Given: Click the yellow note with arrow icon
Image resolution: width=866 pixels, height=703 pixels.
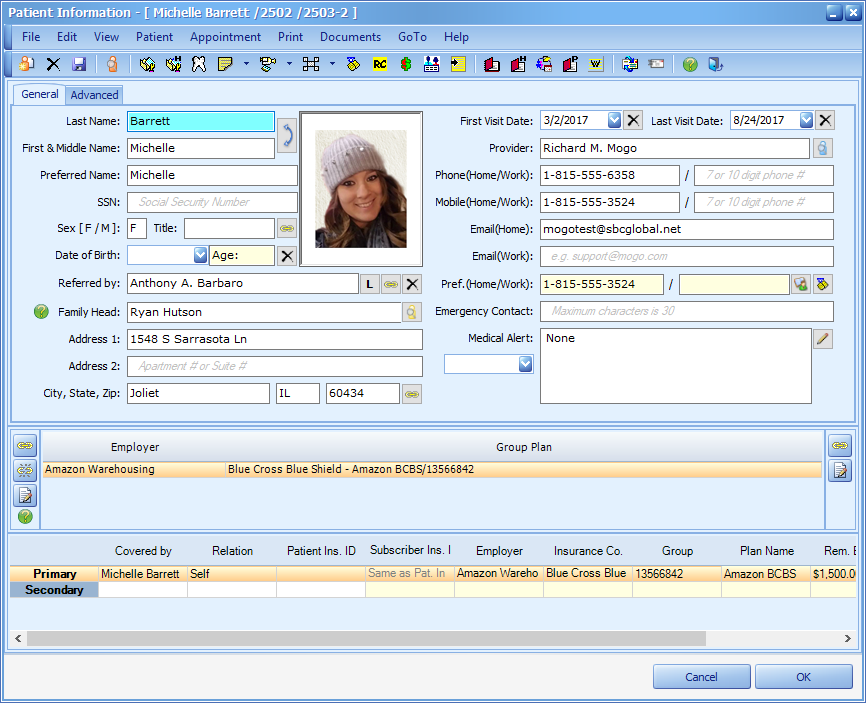Looking at the screenshot, I should [458, 65].
